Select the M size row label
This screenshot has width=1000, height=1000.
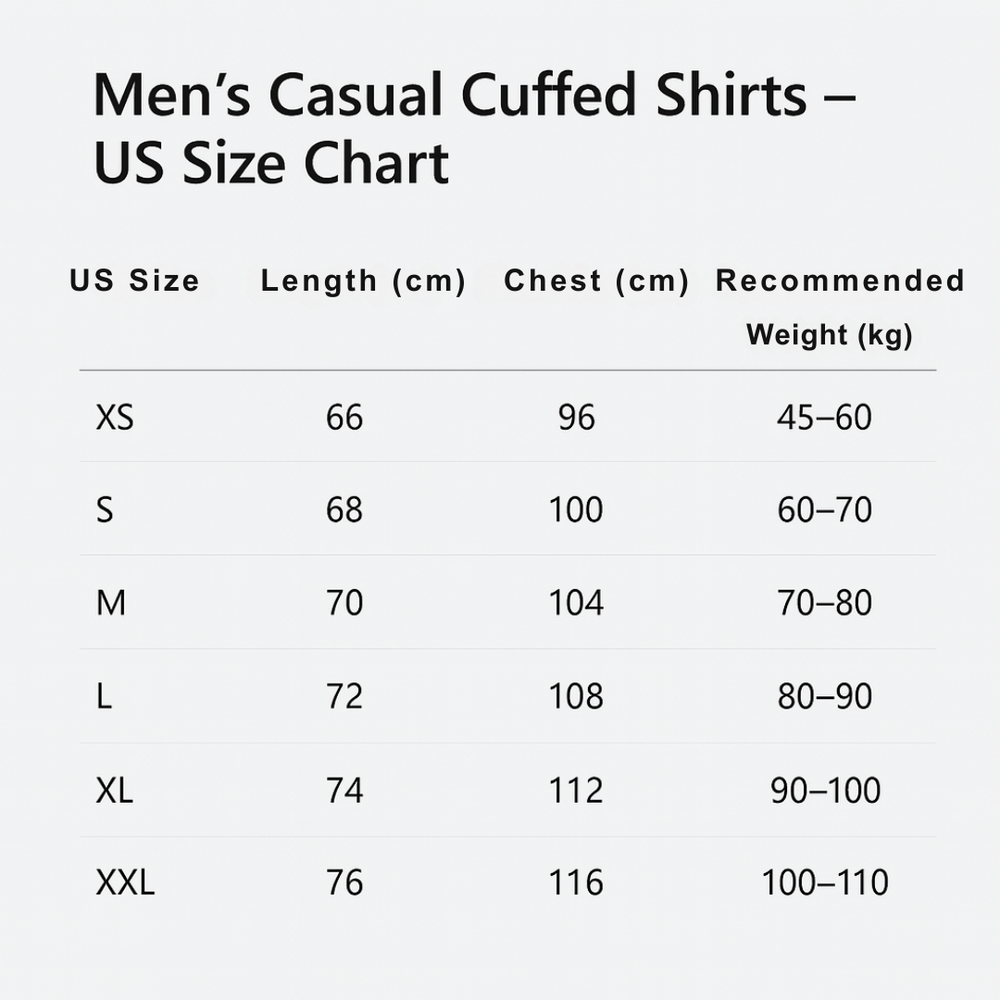pyautogui.click(x=111, y=603)
